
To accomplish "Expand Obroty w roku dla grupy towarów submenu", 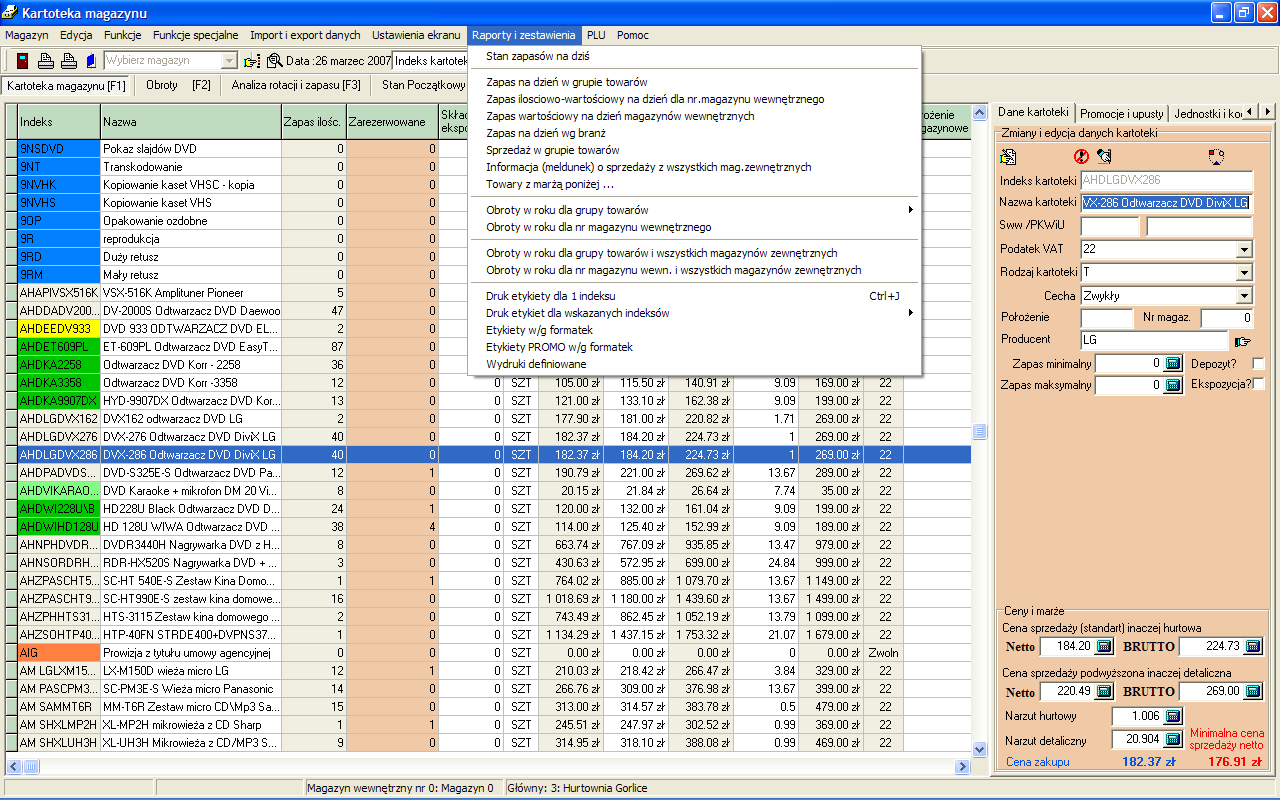I will (695, 210).
